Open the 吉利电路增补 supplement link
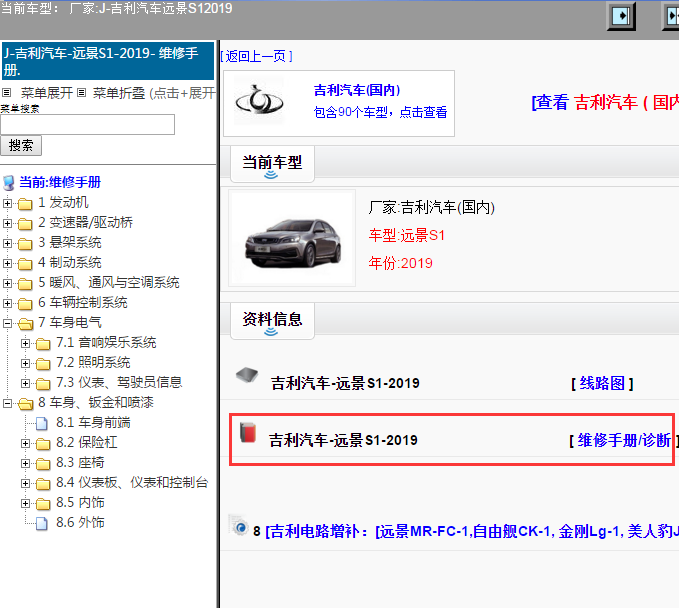This screenshot has width=679, height=608. pos(472,531)
